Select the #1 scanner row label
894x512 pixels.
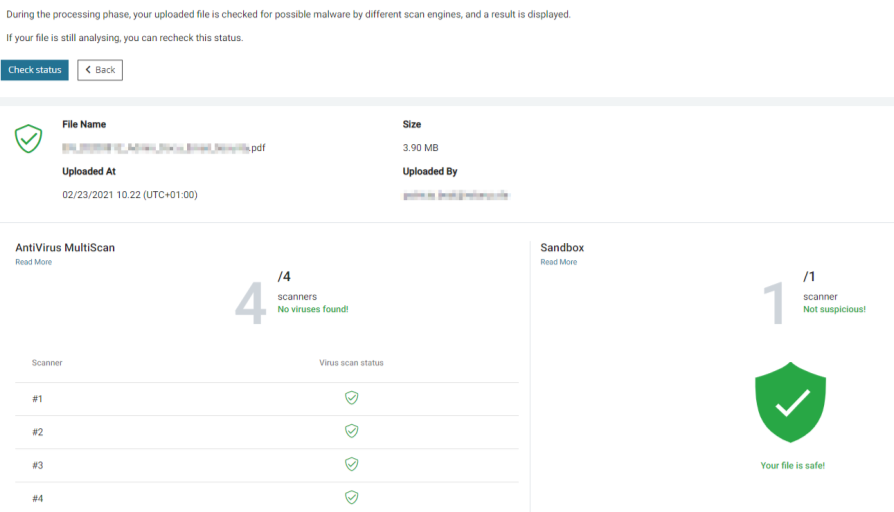38,399
